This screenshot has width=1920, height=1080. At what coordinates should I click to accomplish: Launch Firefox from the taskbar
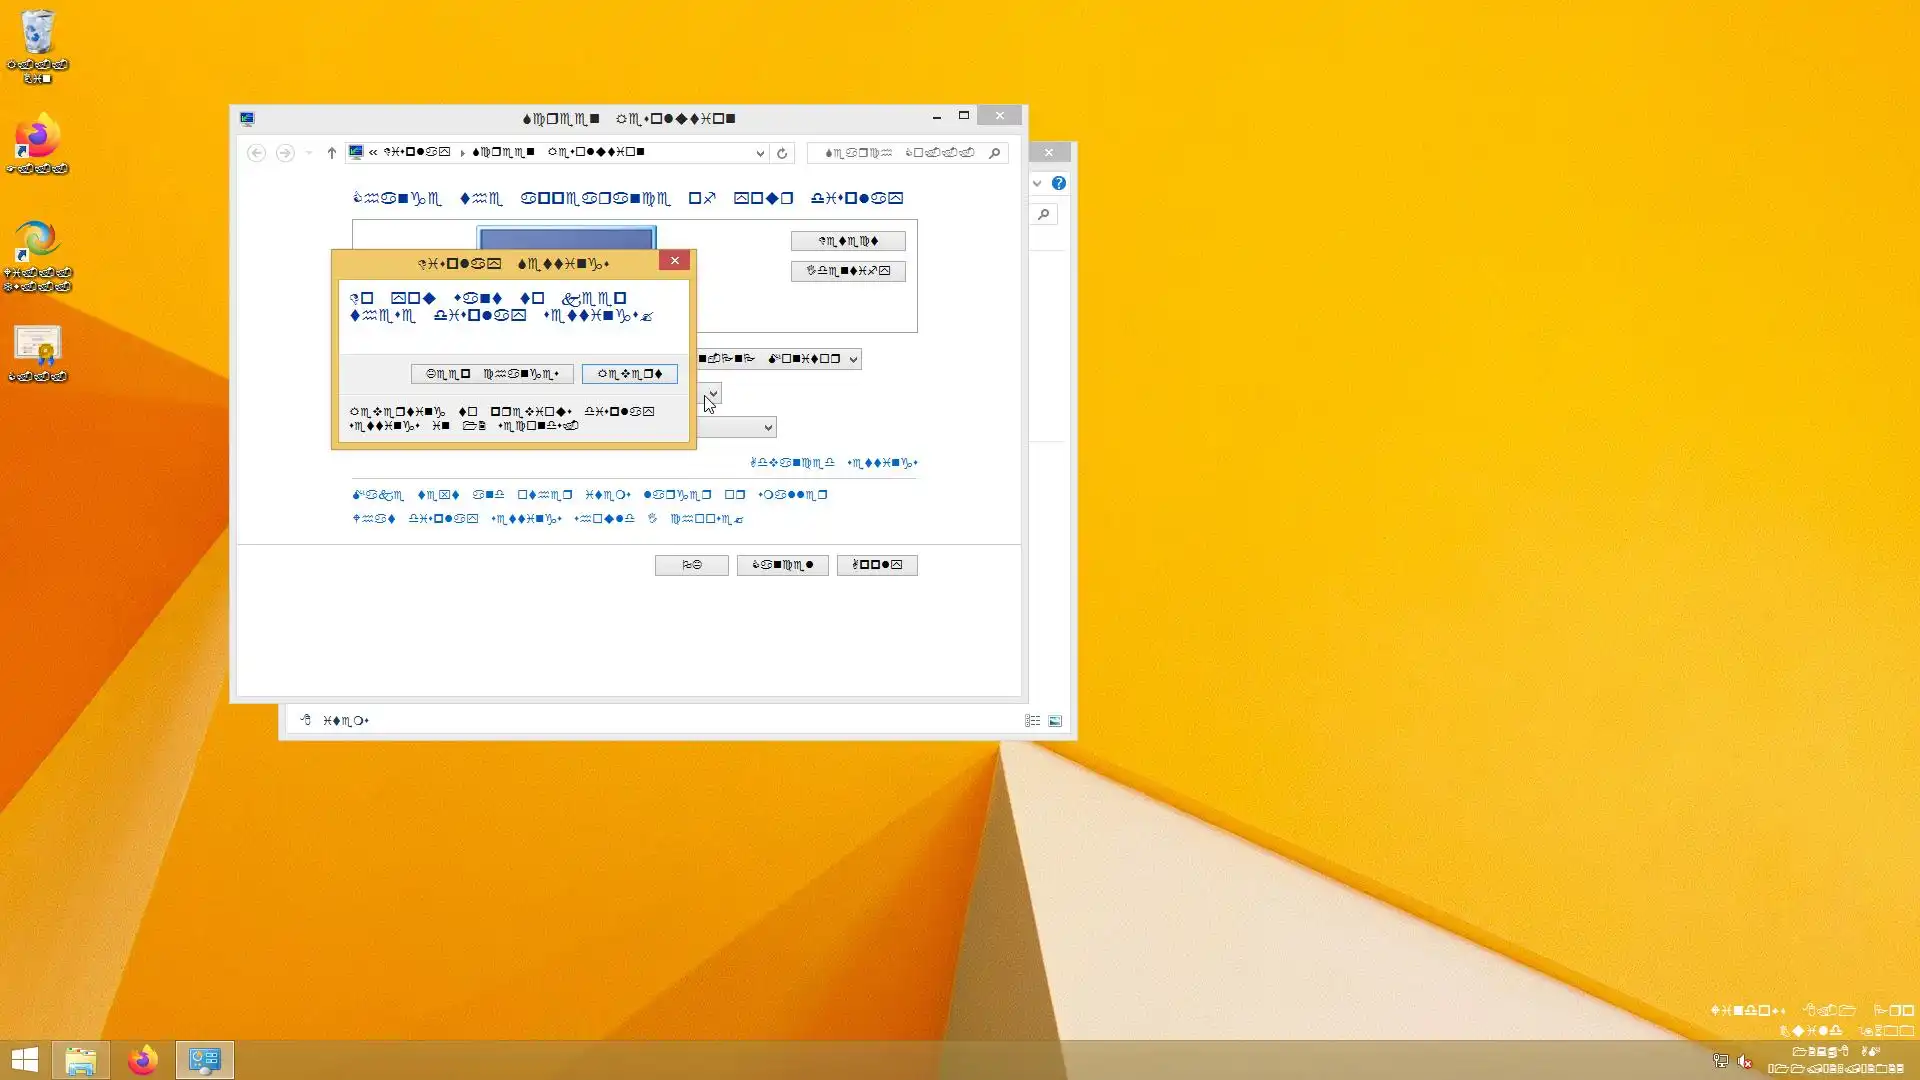[x=142, y=1060]
